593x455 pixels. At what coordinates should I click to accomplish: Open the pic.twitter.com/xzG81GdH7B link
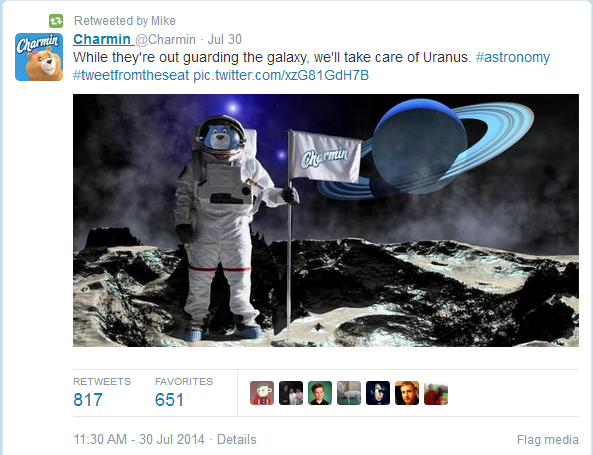(x=281, y=75)
